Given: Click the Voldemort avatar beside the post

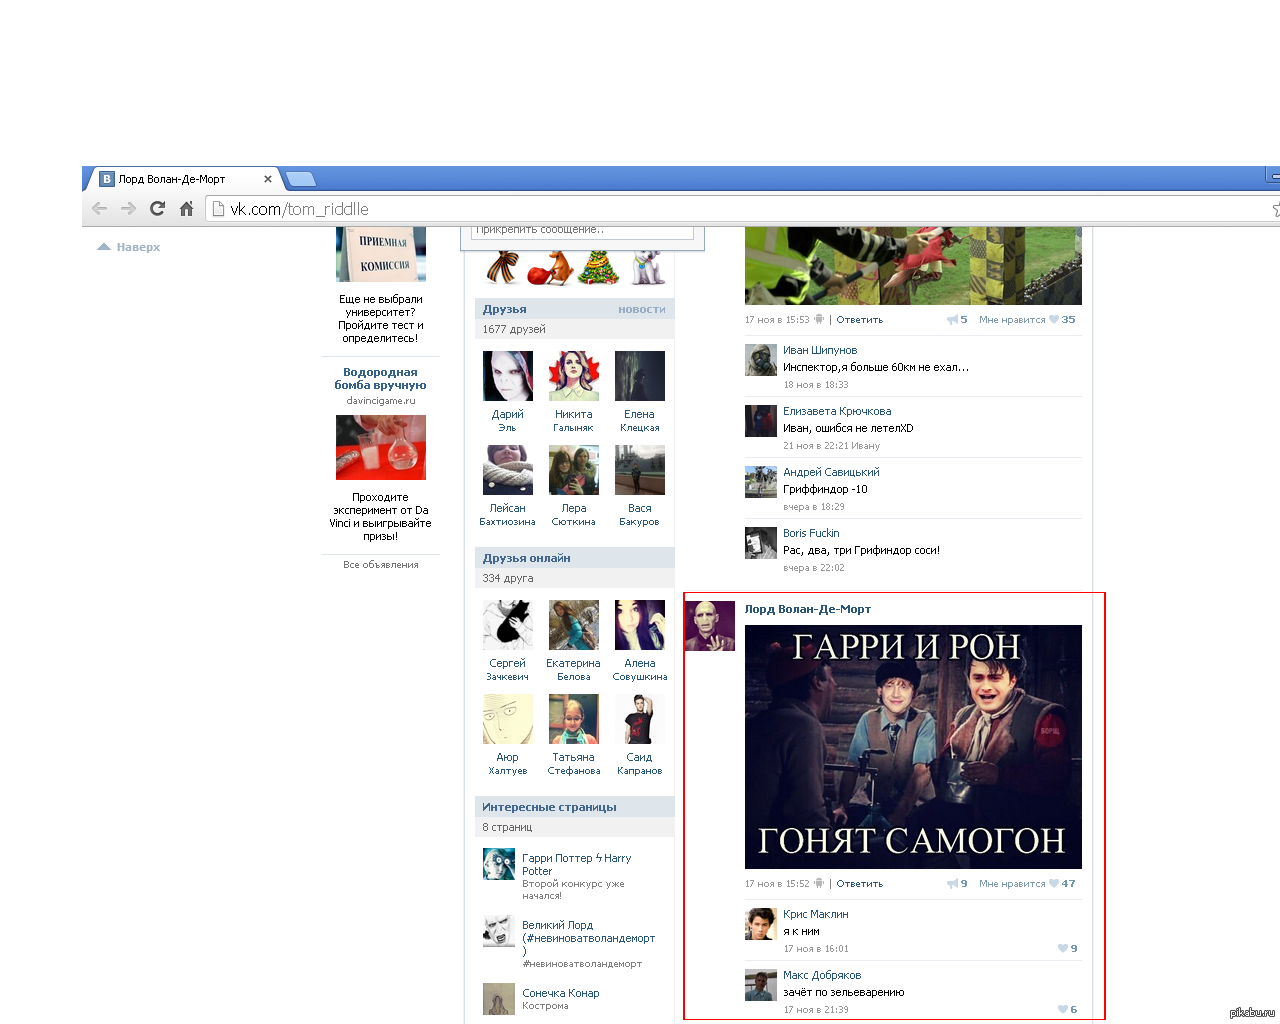Looking at the screenshot, I should coord(710,626).
